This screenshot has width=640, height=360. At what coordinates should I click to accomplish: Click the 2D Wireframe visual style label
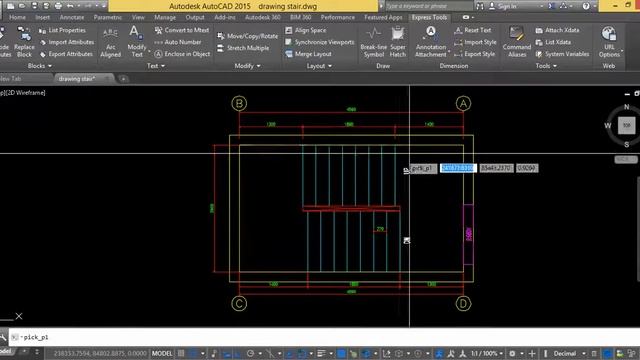25,93
